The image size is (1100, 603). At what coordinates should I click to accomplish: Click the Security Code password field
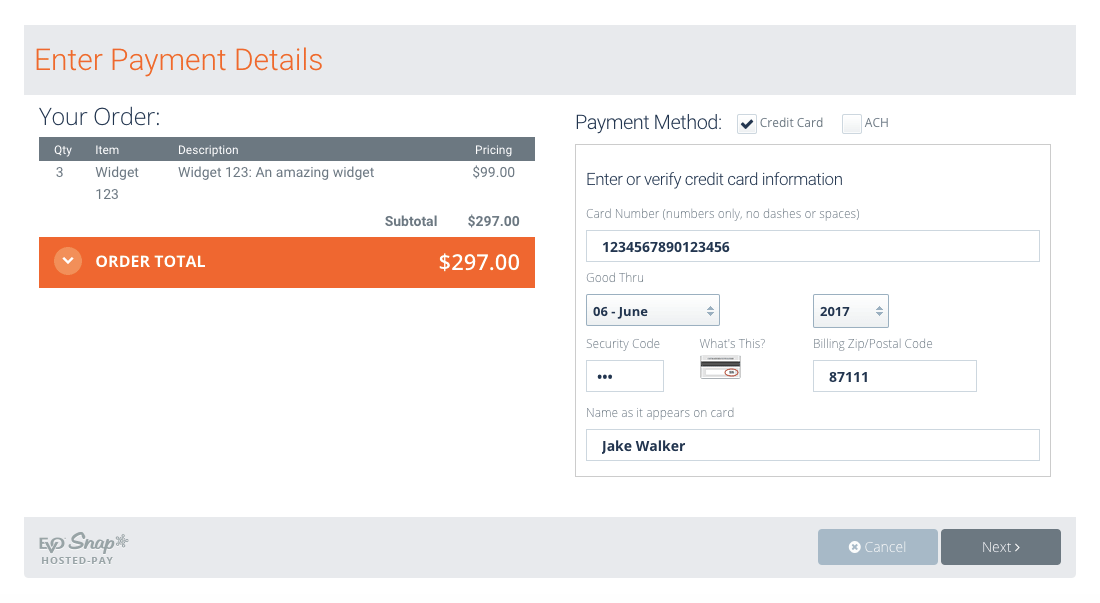pos(624,376)
